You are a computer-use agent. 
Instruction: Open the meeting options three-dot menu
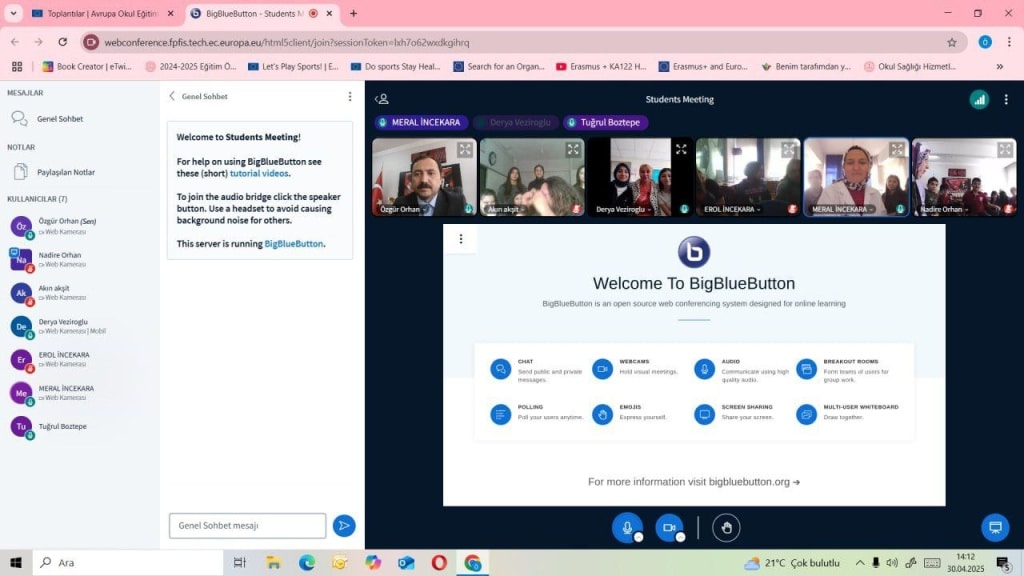coord(1006,99)
